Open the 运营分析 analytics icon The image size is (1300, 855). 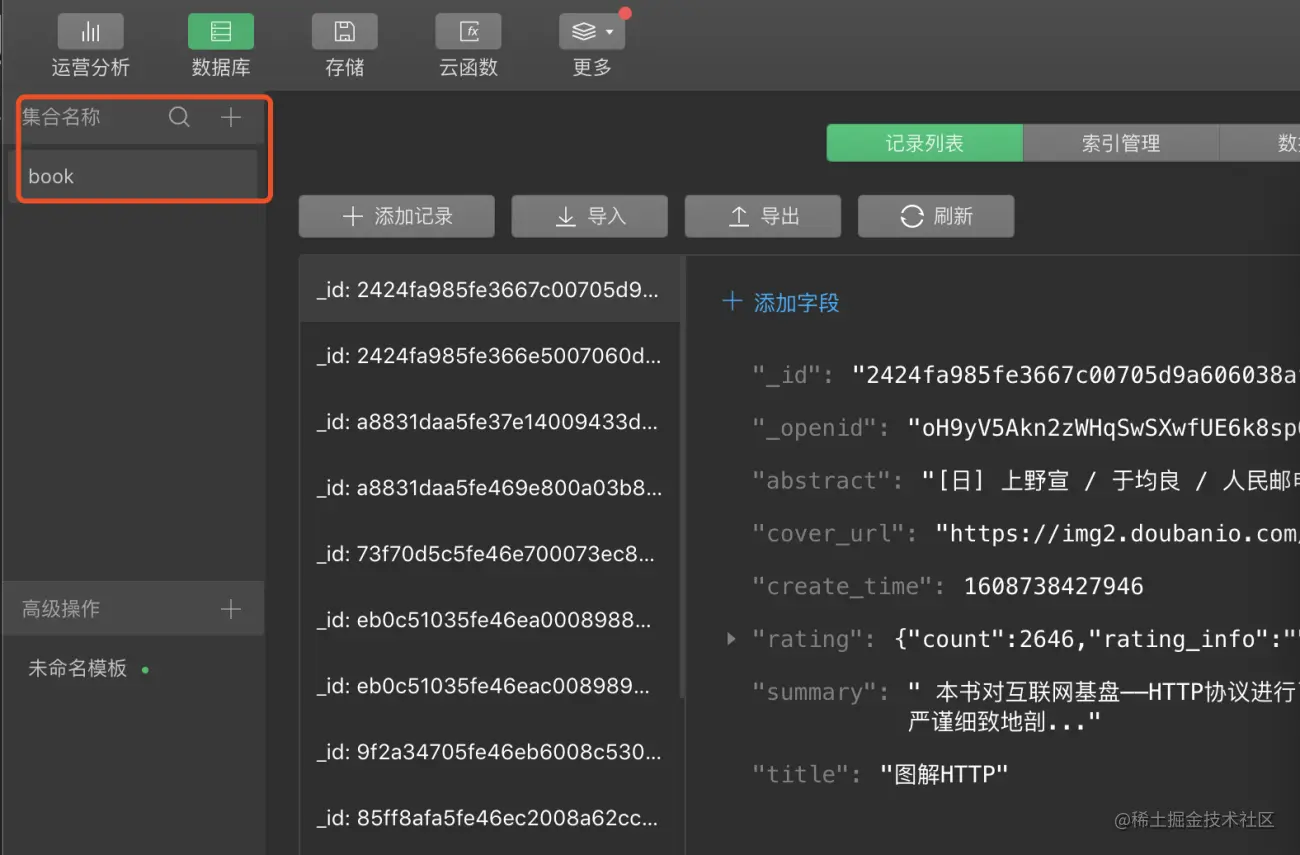(90, 32)
